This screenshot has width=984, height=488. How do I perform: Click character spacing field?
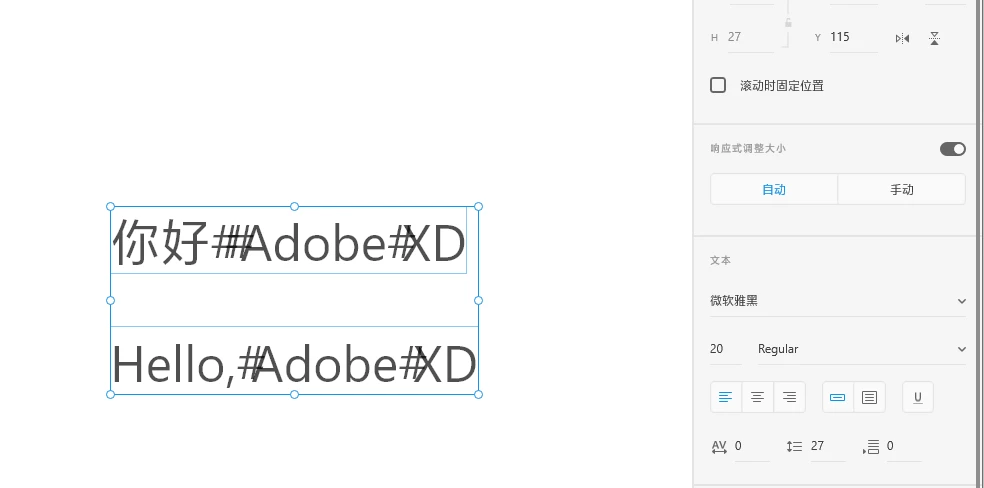point(752,447)
